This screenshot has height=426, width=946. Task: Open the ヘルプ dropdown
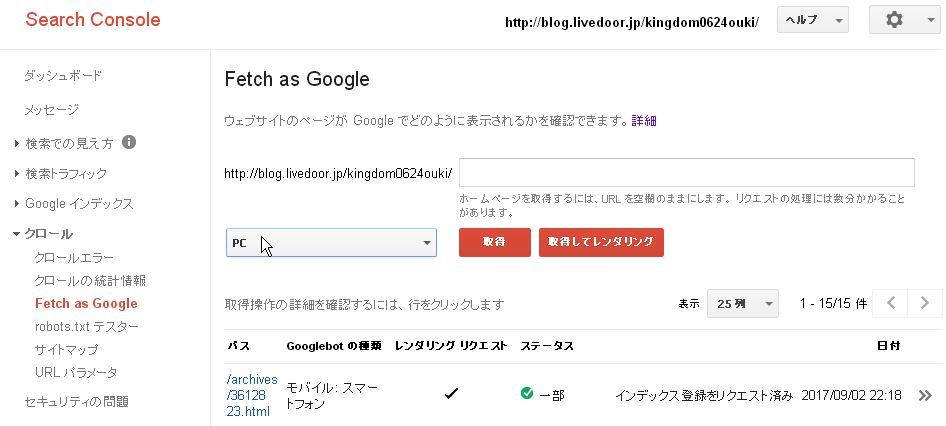coord(812,20)
